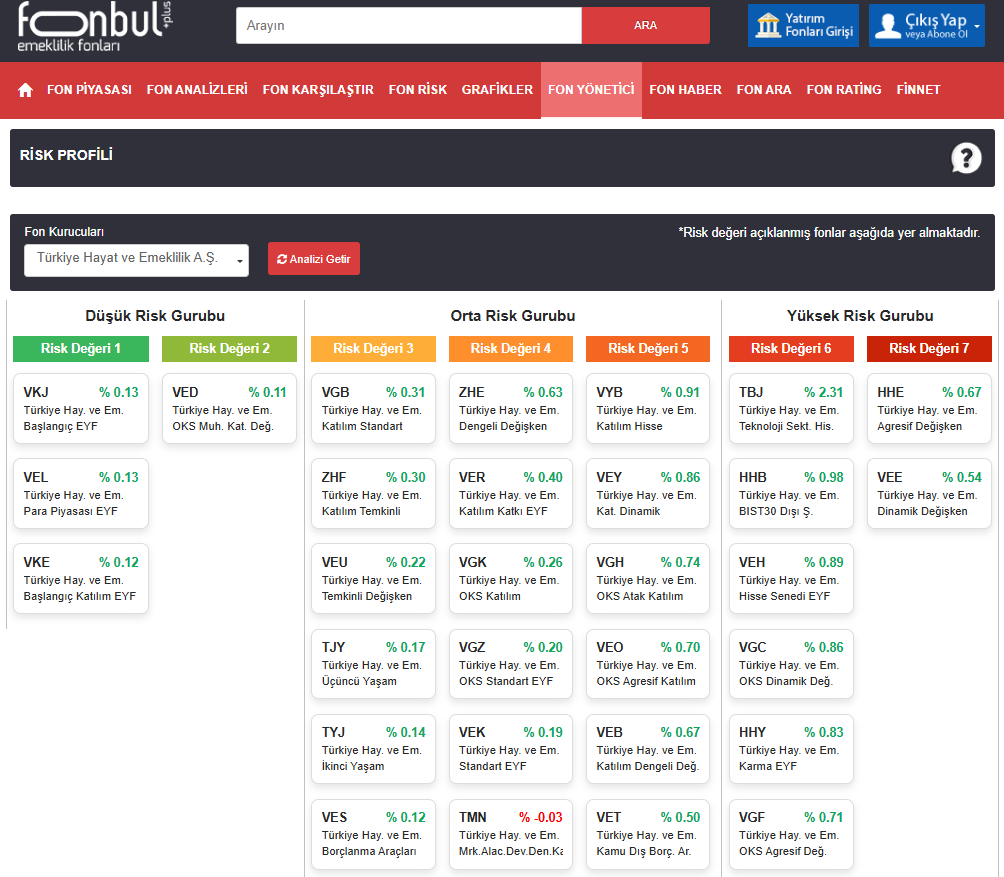1004x877 pixels.
Task: Click the Arayın search field
Action: (x=409, y=26)
